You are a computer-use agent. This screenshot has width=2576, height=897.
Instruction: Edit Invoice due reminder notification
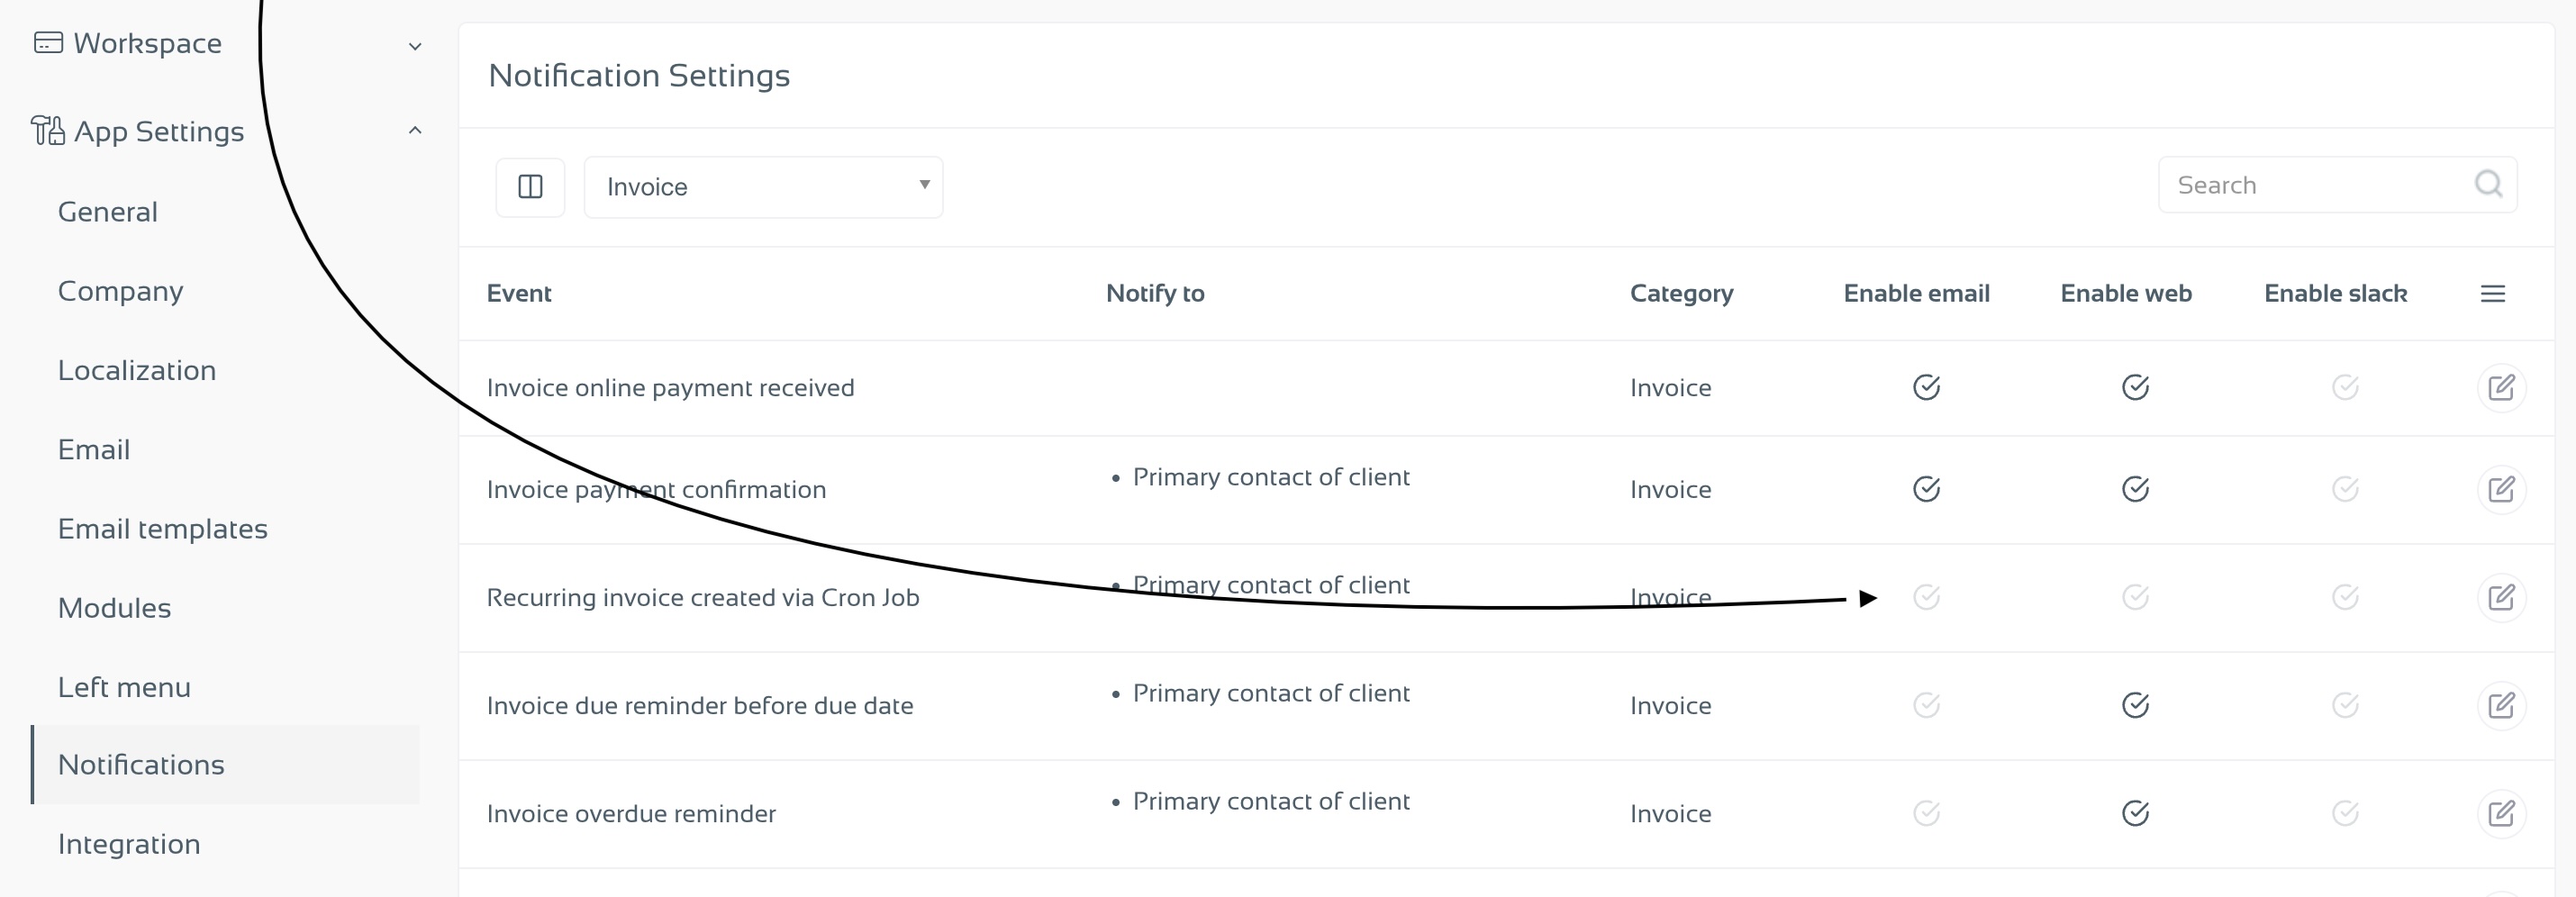pyautogui.click(x=2501, y=706)
